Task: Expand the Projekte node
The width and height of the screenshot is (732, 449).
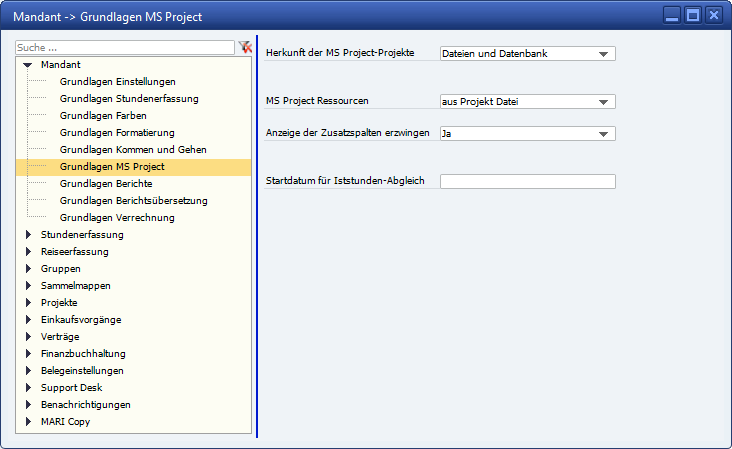Action: tap(28, 302)
